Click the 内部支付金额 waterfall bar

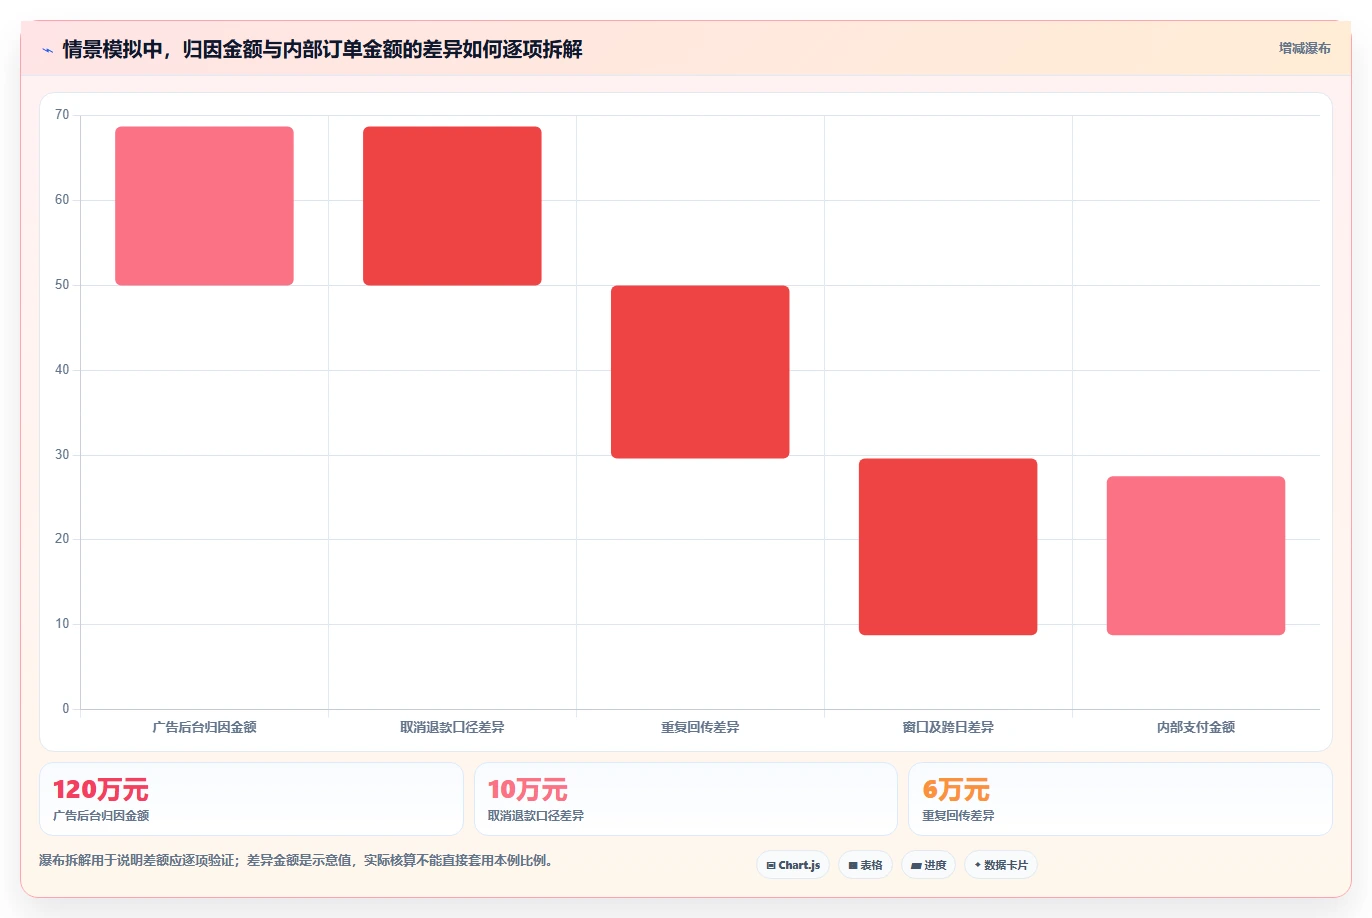pyautogui.click(x=1196, y=556)
